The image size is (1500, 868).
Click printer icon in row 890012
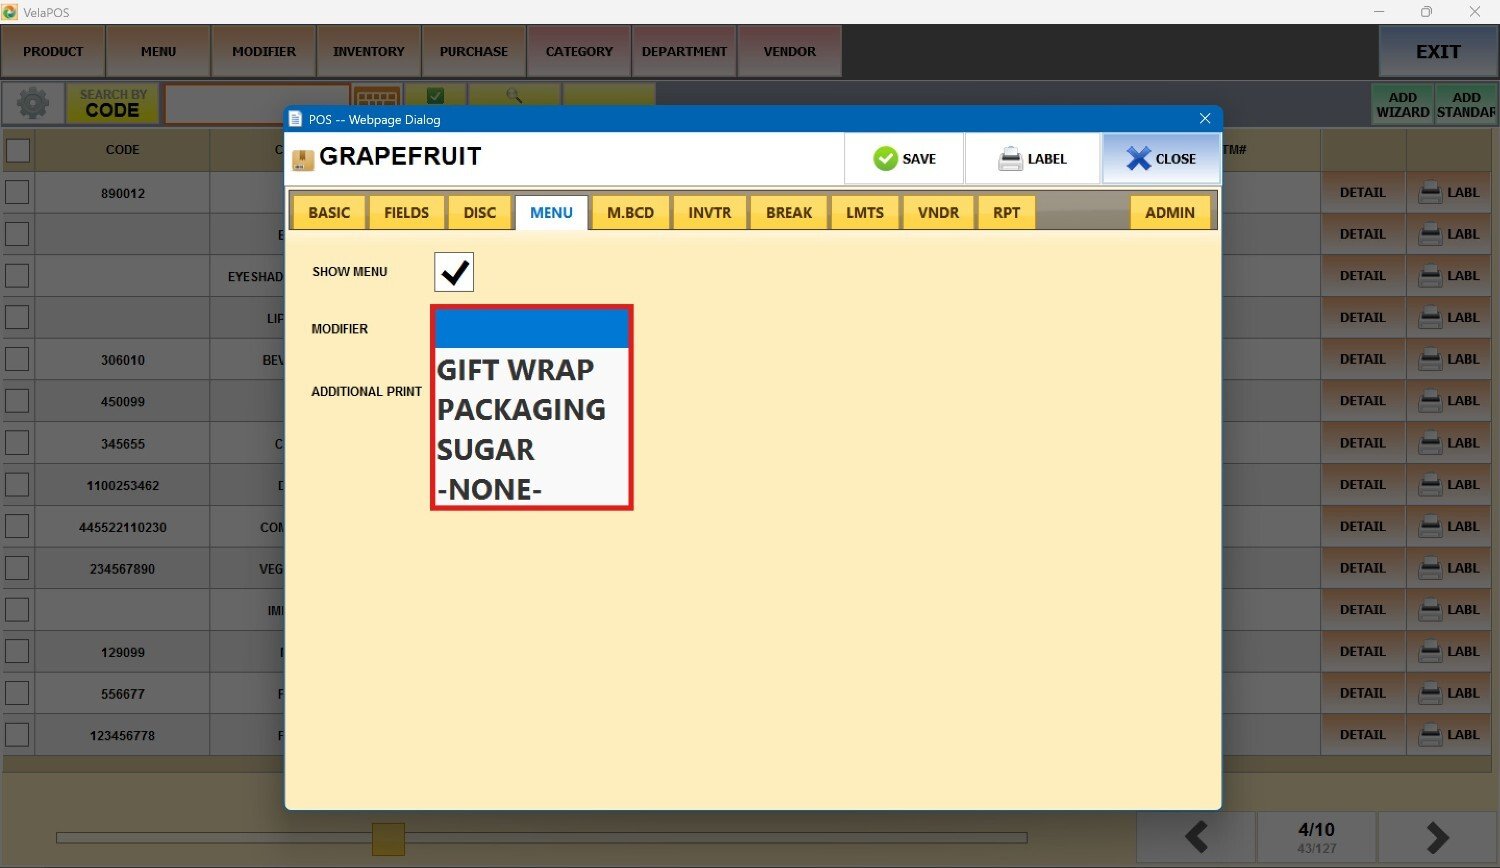pos(1431,192)
